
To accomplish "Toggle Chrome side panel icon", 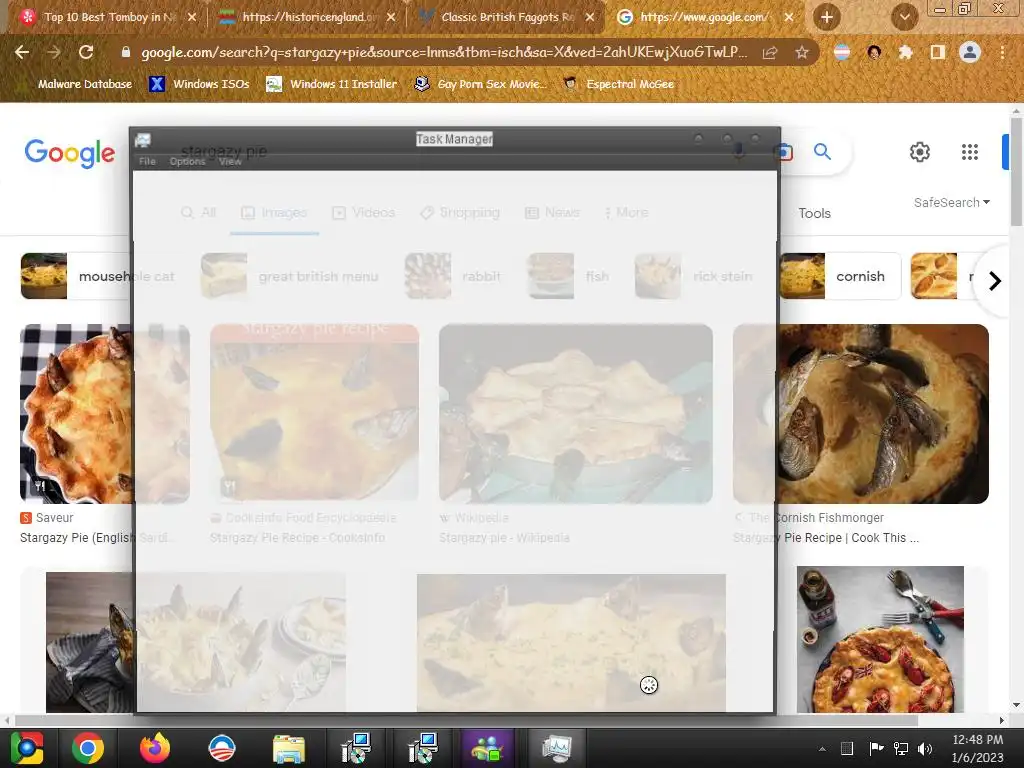I will 937,52.
